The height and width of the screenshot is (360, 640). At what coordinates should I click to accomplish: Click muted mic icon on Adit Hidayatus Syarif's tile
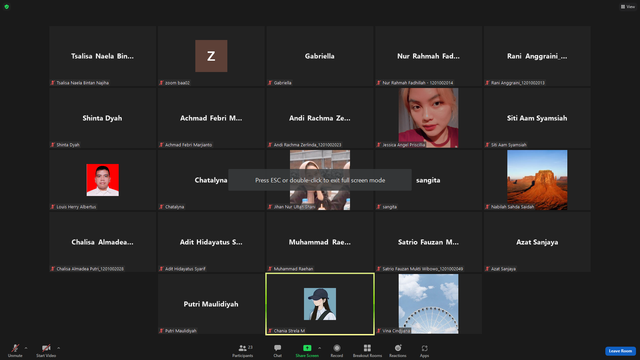[161, 269]
